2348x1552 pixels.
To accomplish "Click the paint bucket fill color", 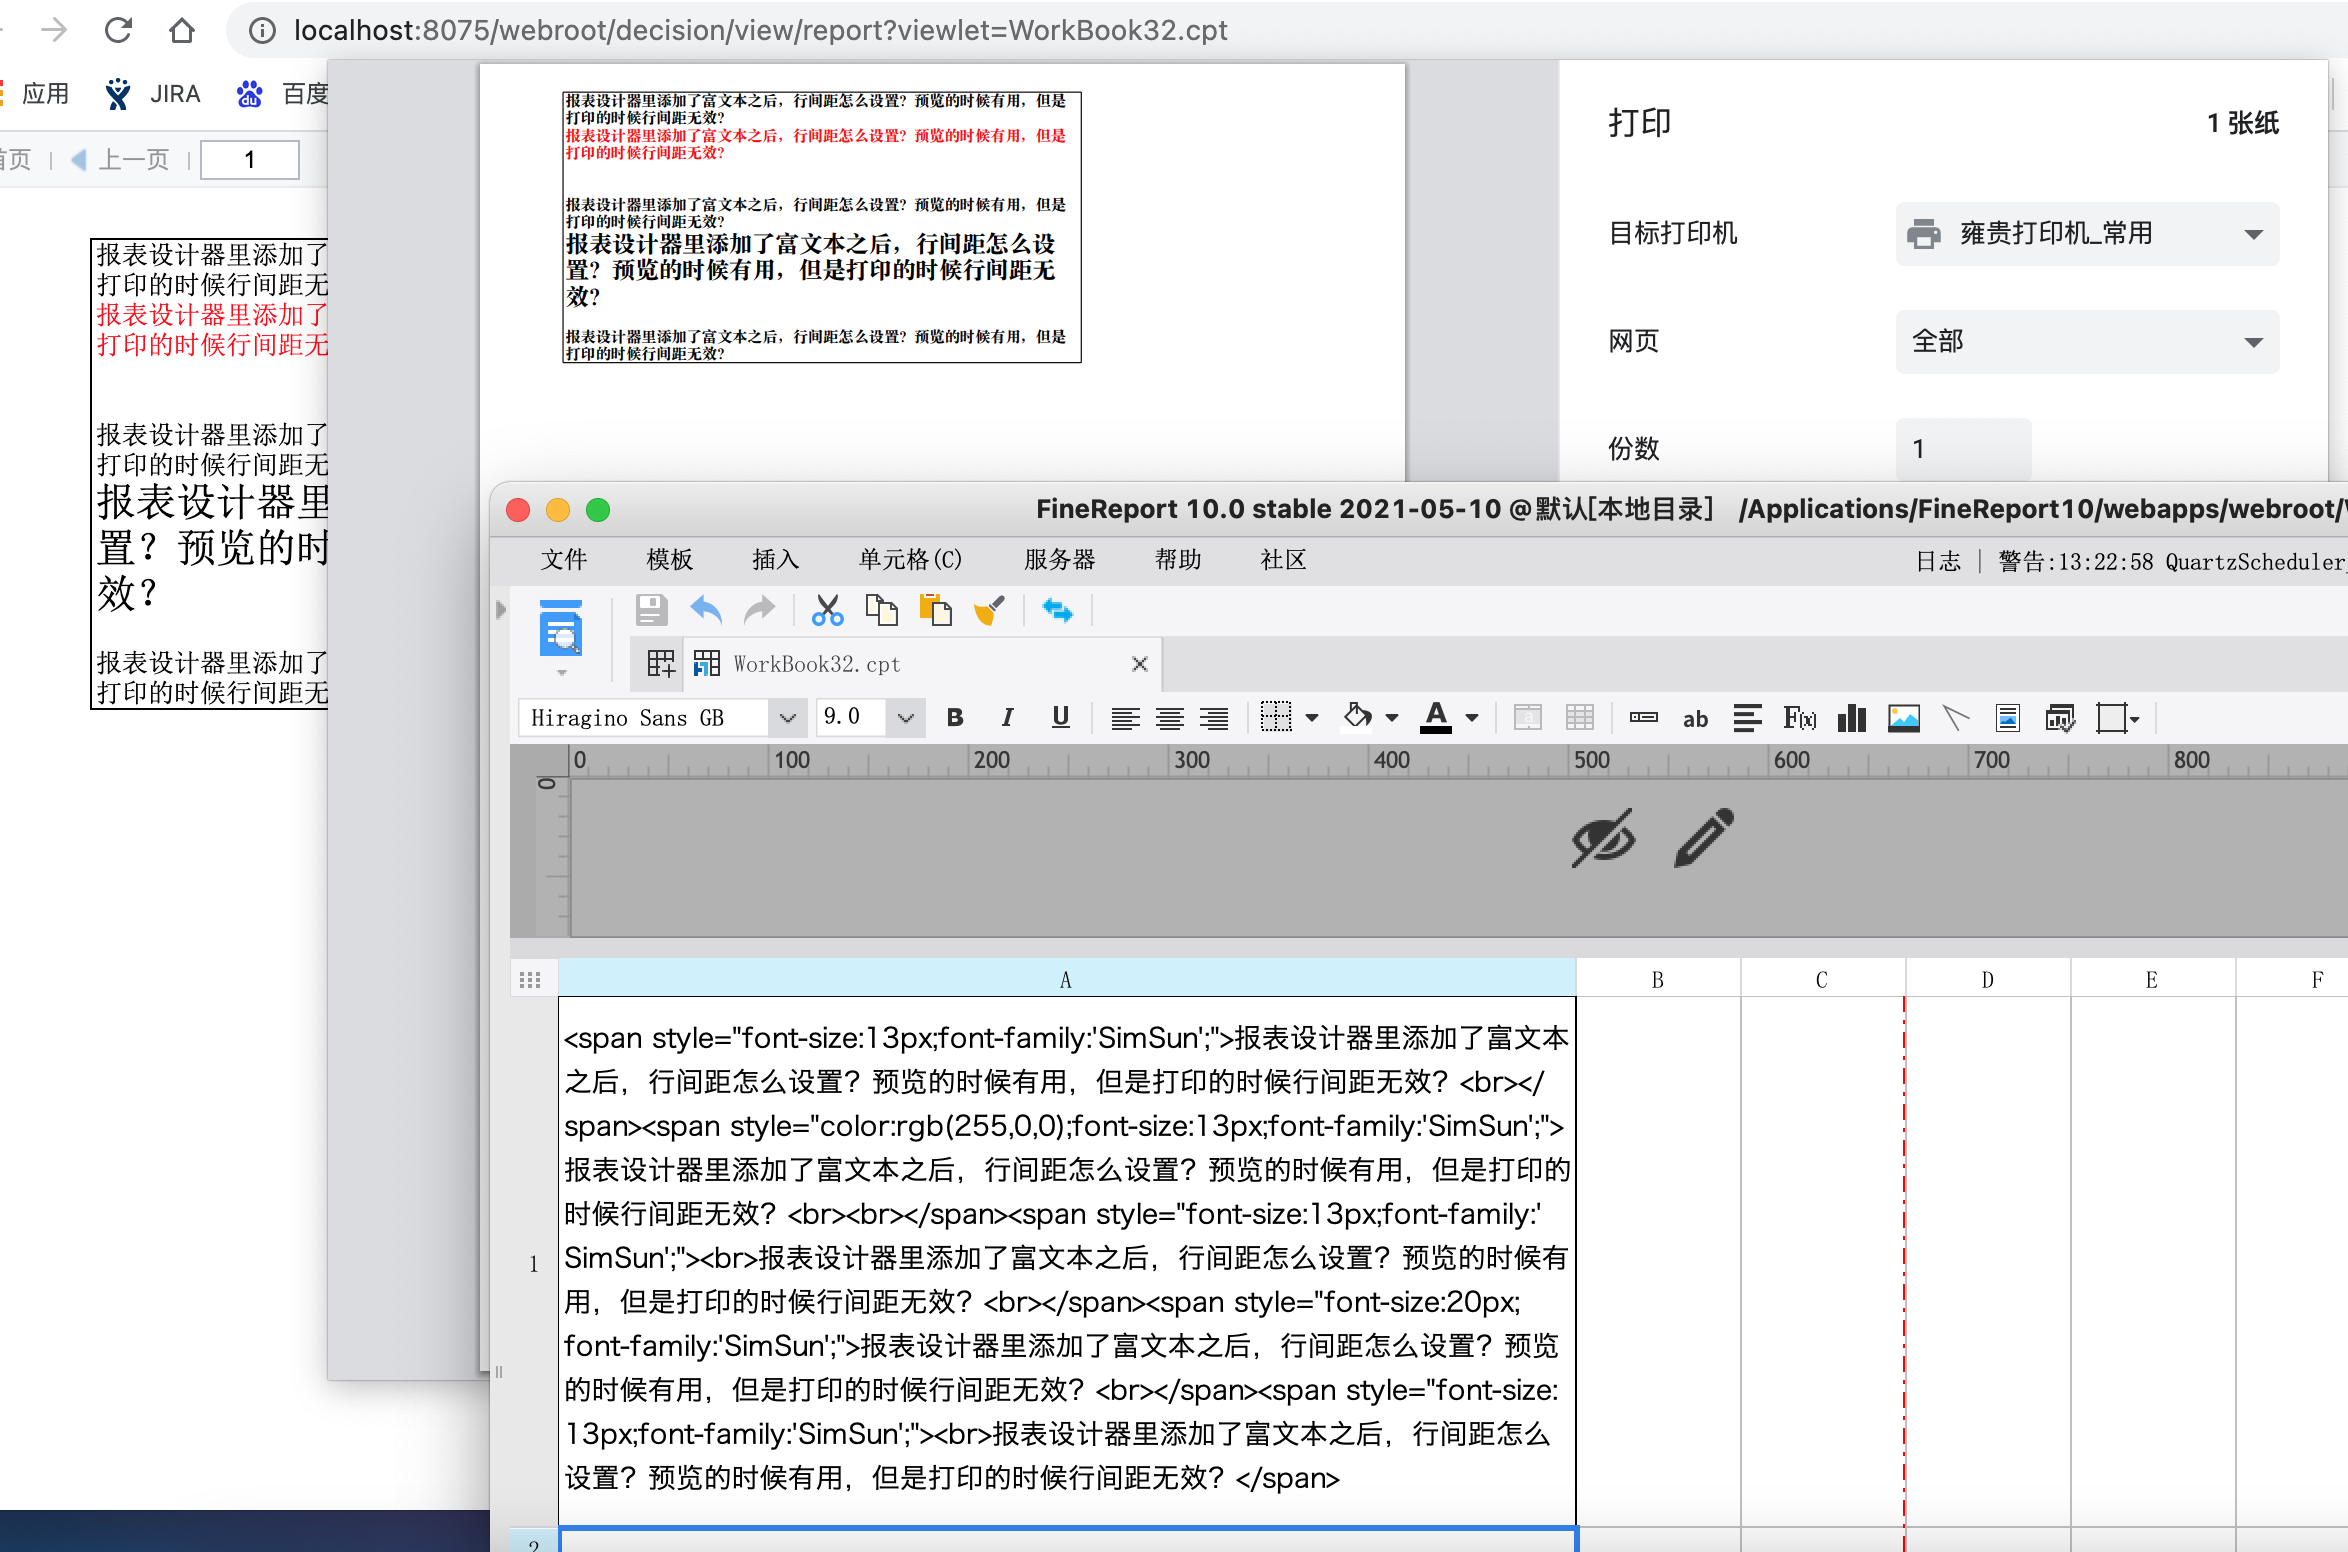I will tap(1356, 717).
